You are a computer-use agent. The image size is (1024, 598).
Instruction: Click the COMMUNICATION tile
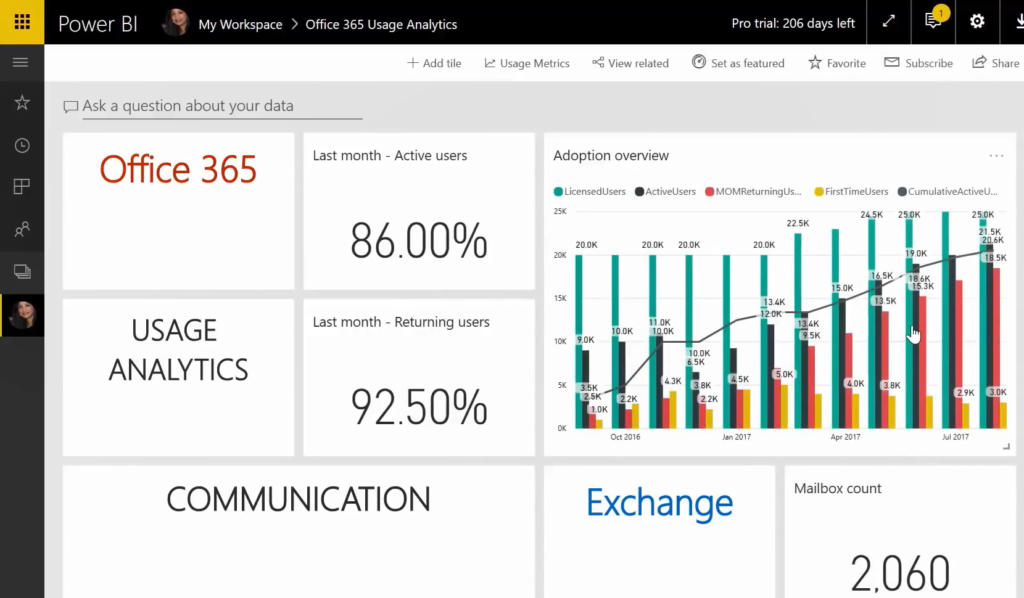point(298,531)
